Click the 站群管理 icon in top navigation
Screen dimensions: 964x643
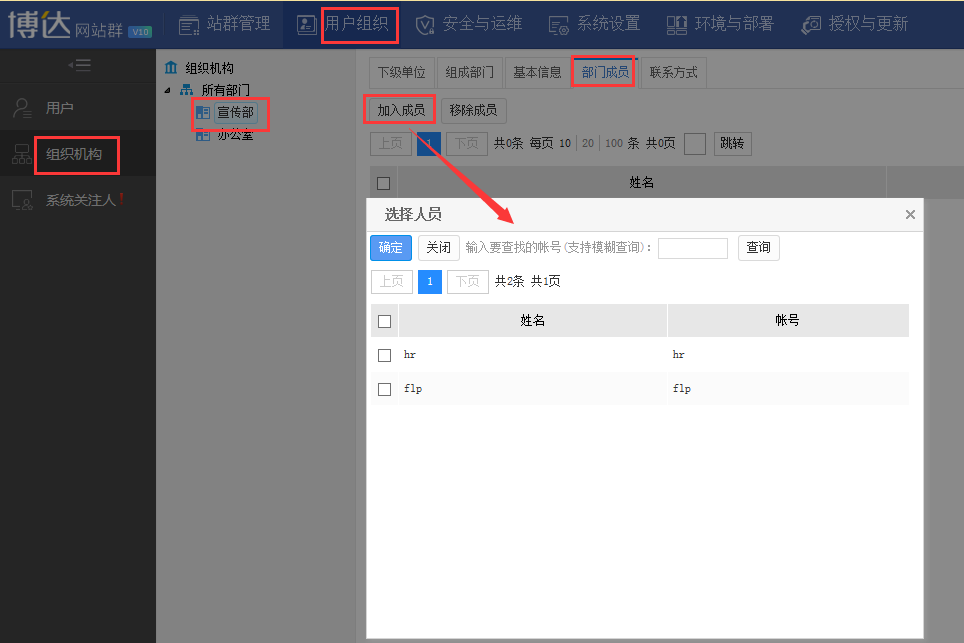pos(189,24)
